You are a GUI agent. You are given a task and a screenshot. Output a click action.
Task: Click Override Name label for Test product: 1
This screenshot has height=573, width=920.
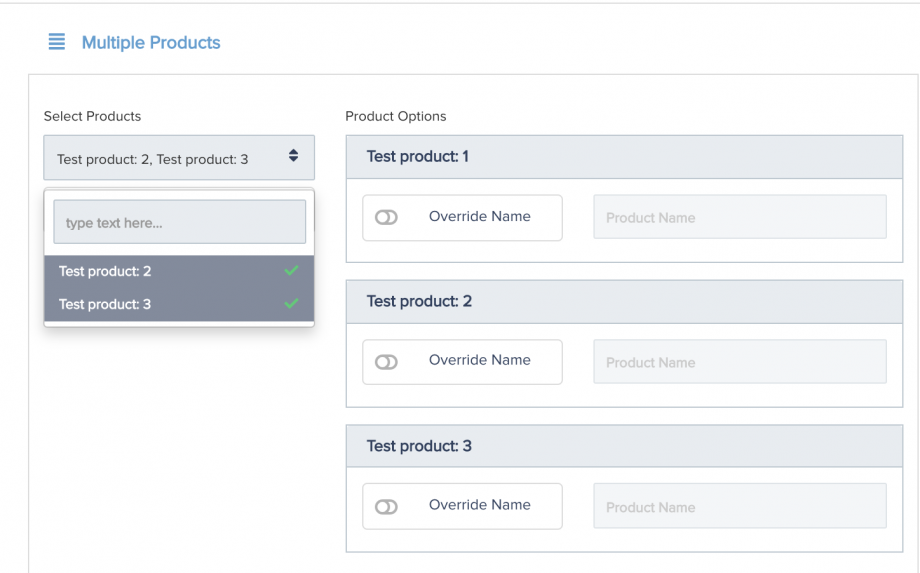click(x=479, y=216)
